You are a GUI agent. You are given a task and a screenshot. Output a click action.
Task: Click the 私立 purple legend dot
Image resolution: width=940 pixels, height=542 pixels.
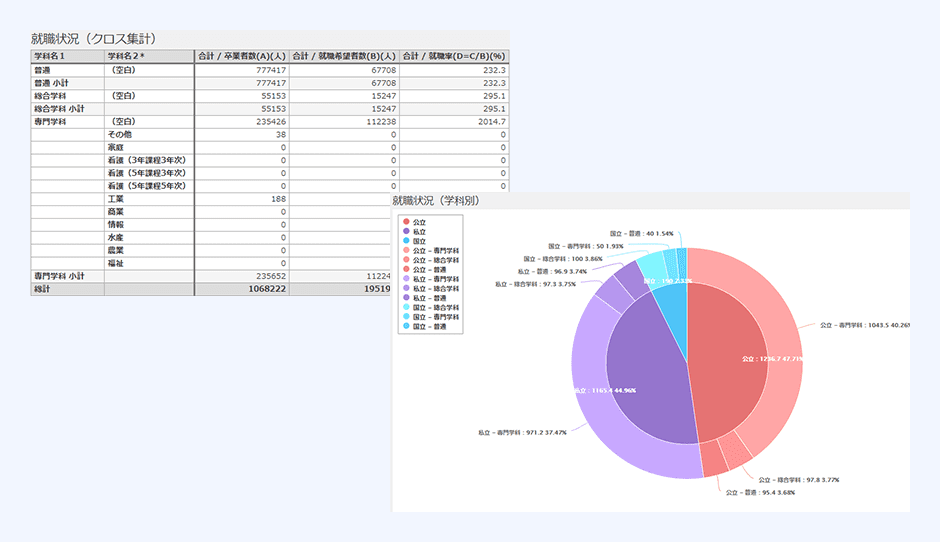click(405, 230)
